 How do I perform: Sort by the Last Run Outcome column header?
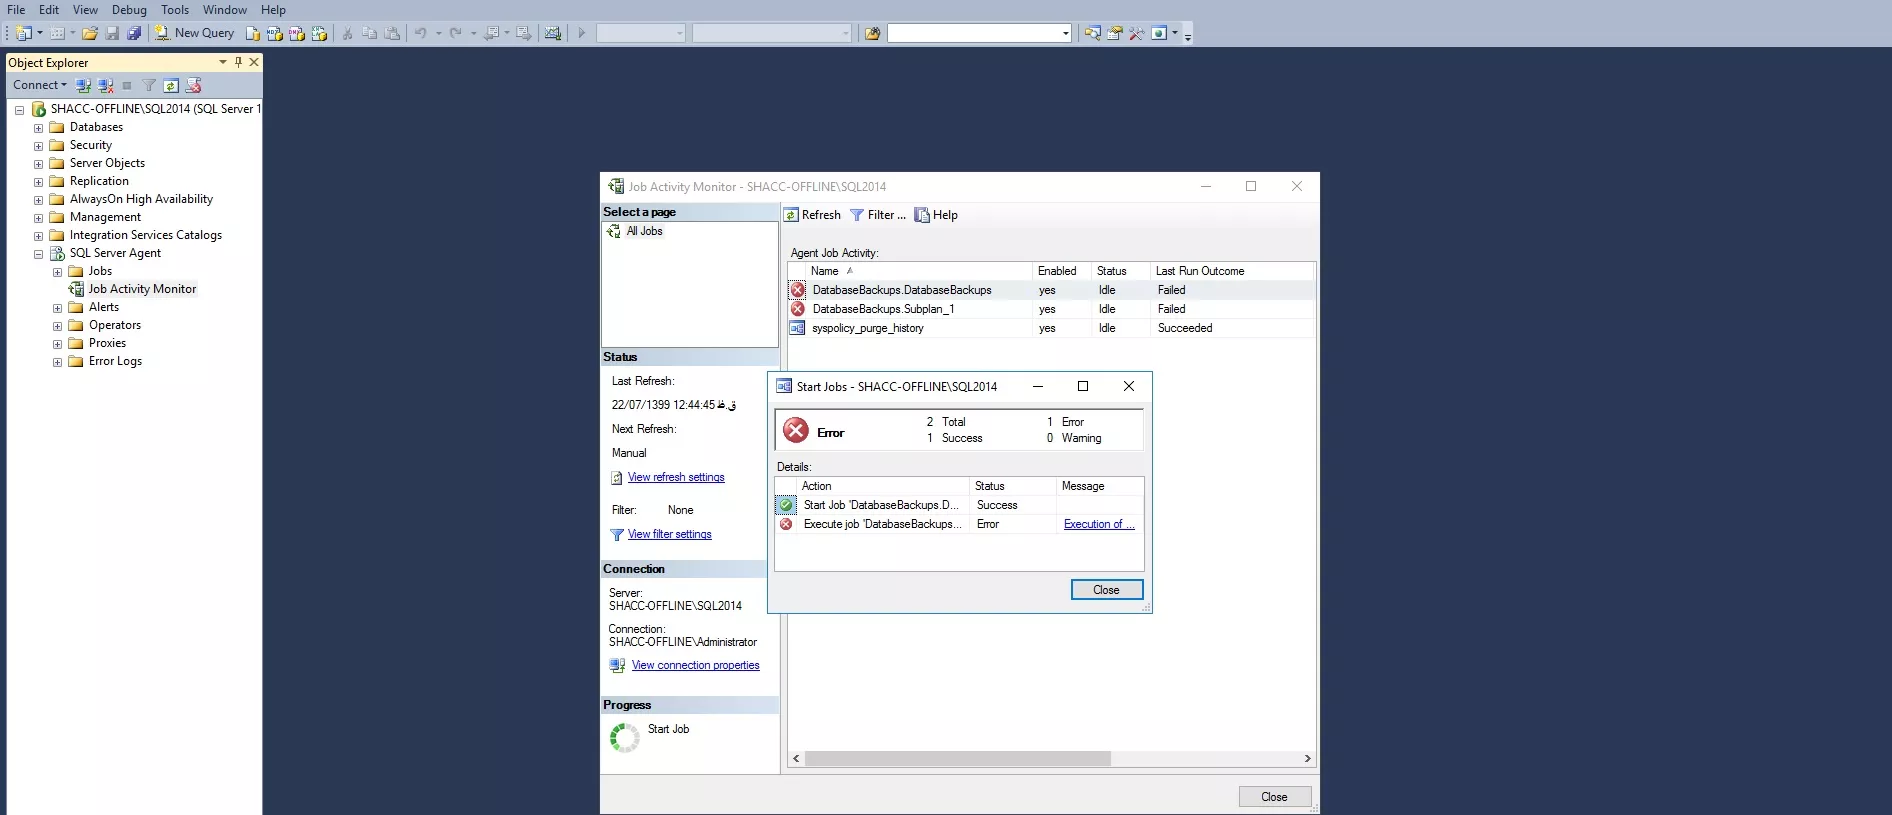click(1231, 271)
